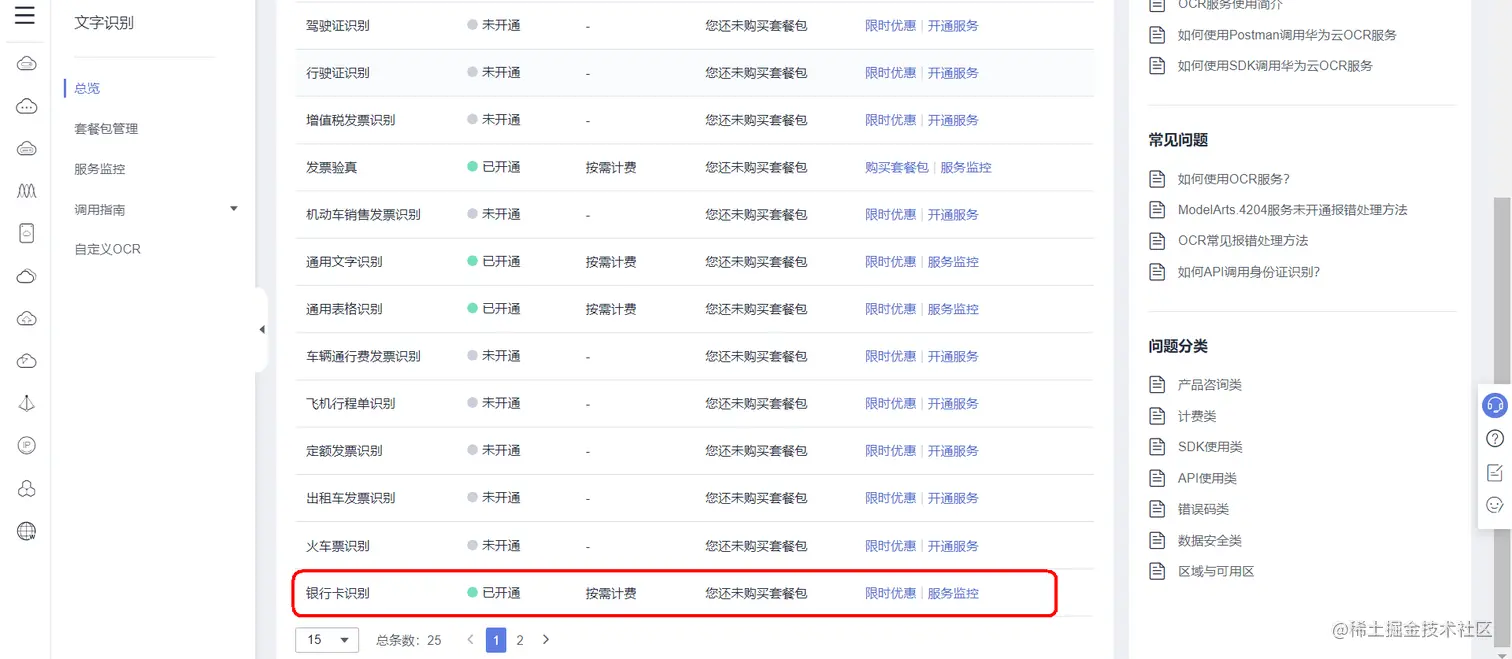
Task: Click document icon beside 错误码类
Action: (x=1157, y=509)
